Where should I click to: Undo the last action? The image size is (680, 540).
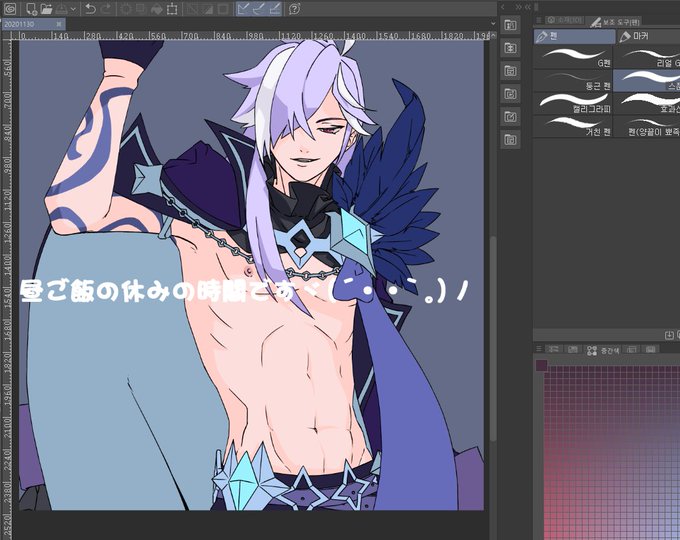coord(90,9)
